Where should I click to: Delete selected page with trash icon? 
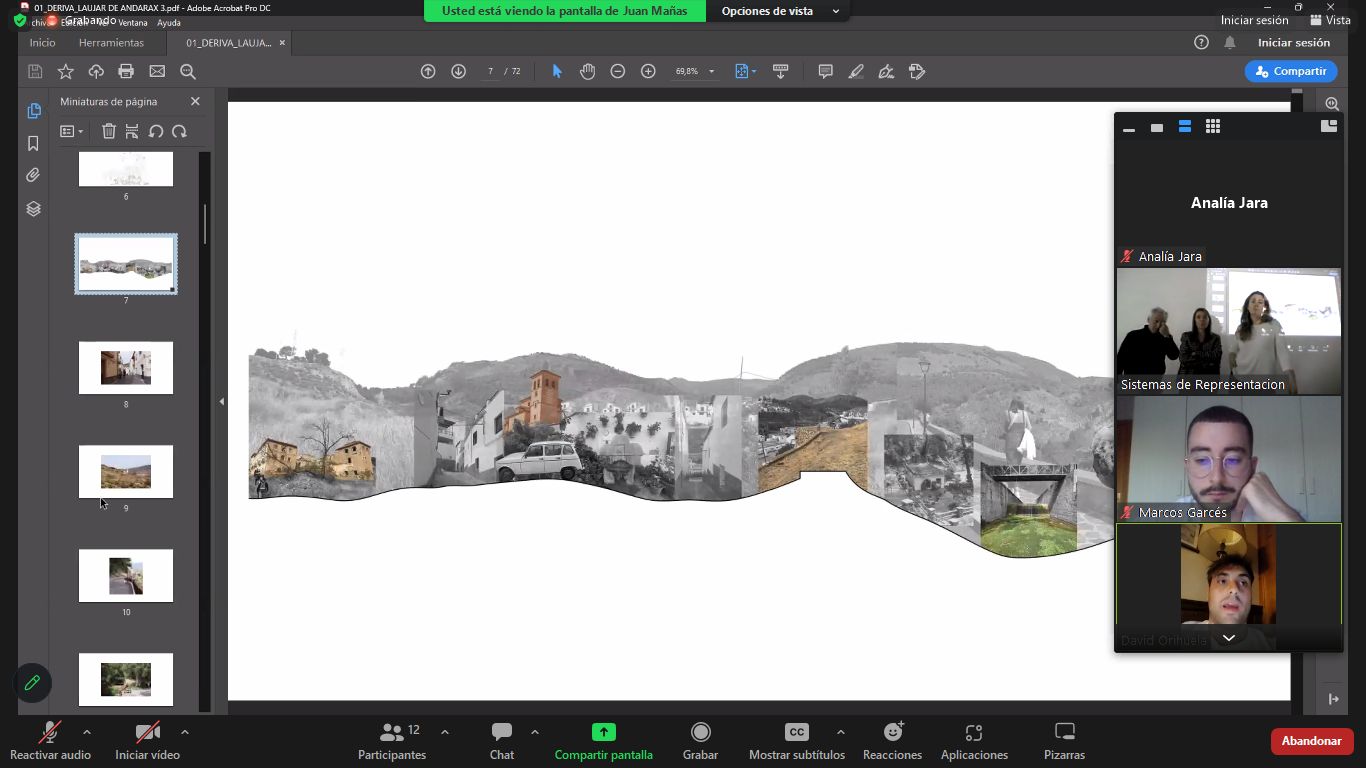109,131
